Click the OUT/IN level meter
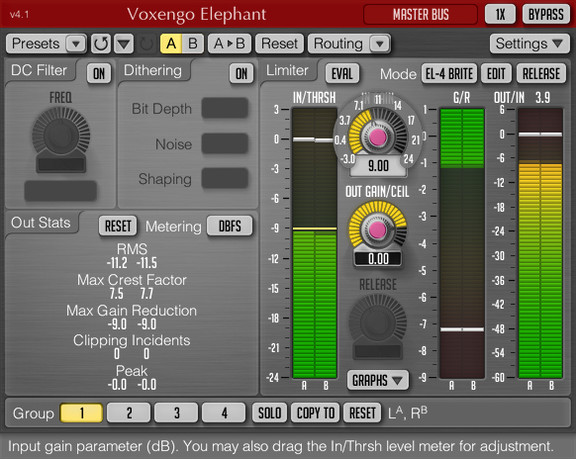This screenshot has height=459, width=576. pyautogui.click(x=540, y=243)
